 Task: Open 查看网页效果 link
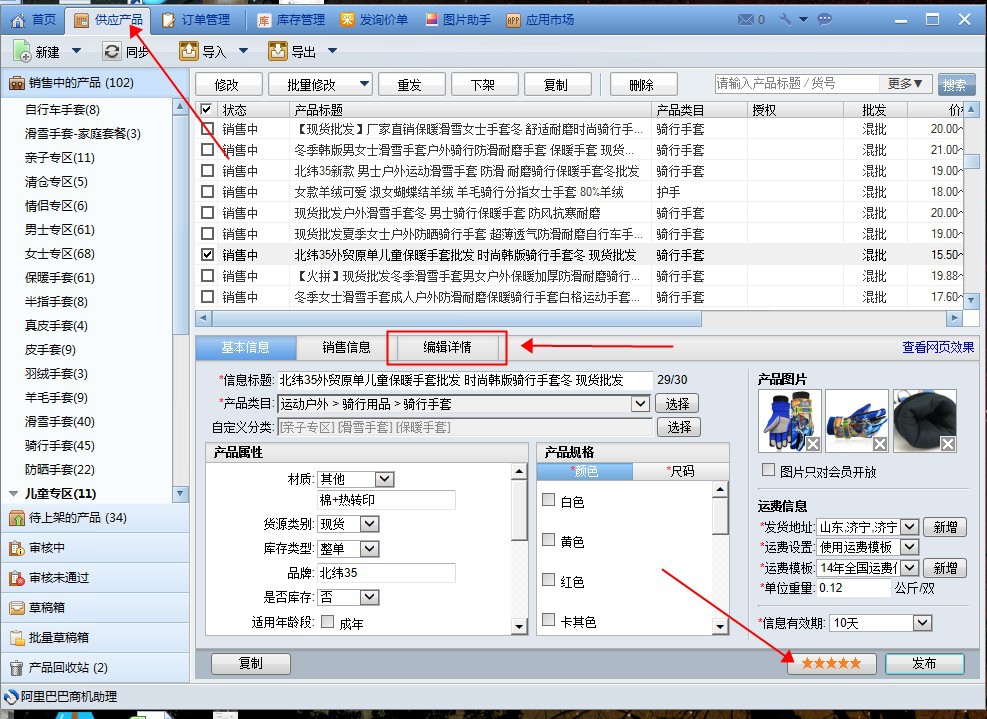938,347
